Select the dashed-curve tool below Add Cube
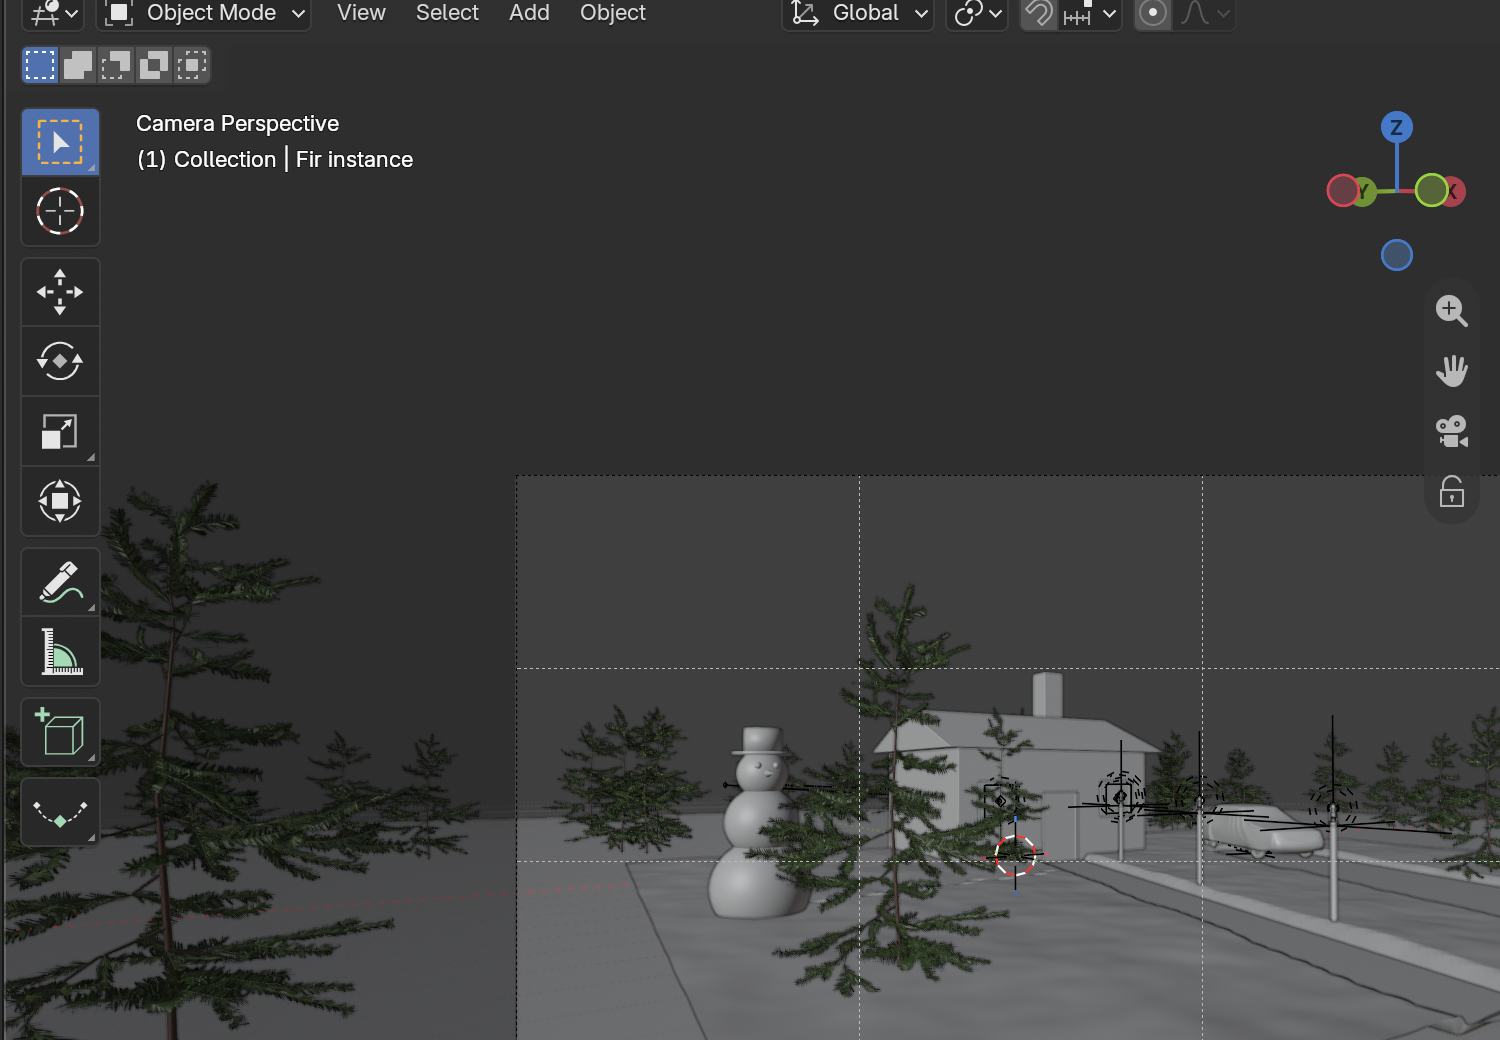The image size is (1500, 1040). (x=60, y=813)
